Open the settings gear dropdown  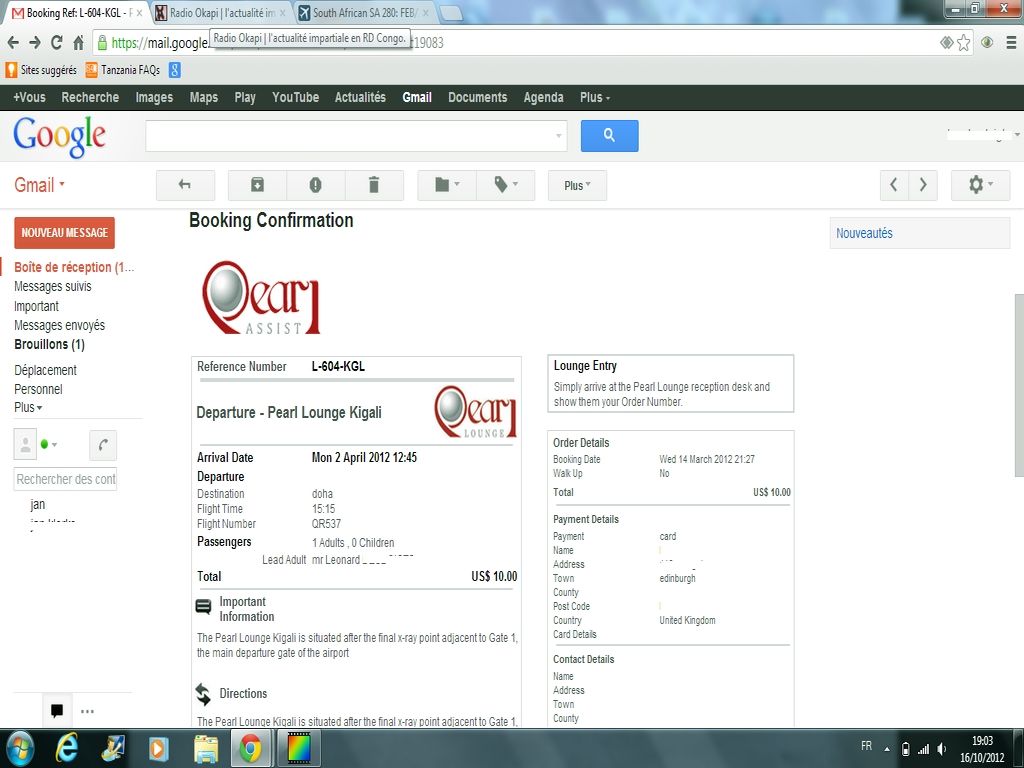click(x=980, y=185)
